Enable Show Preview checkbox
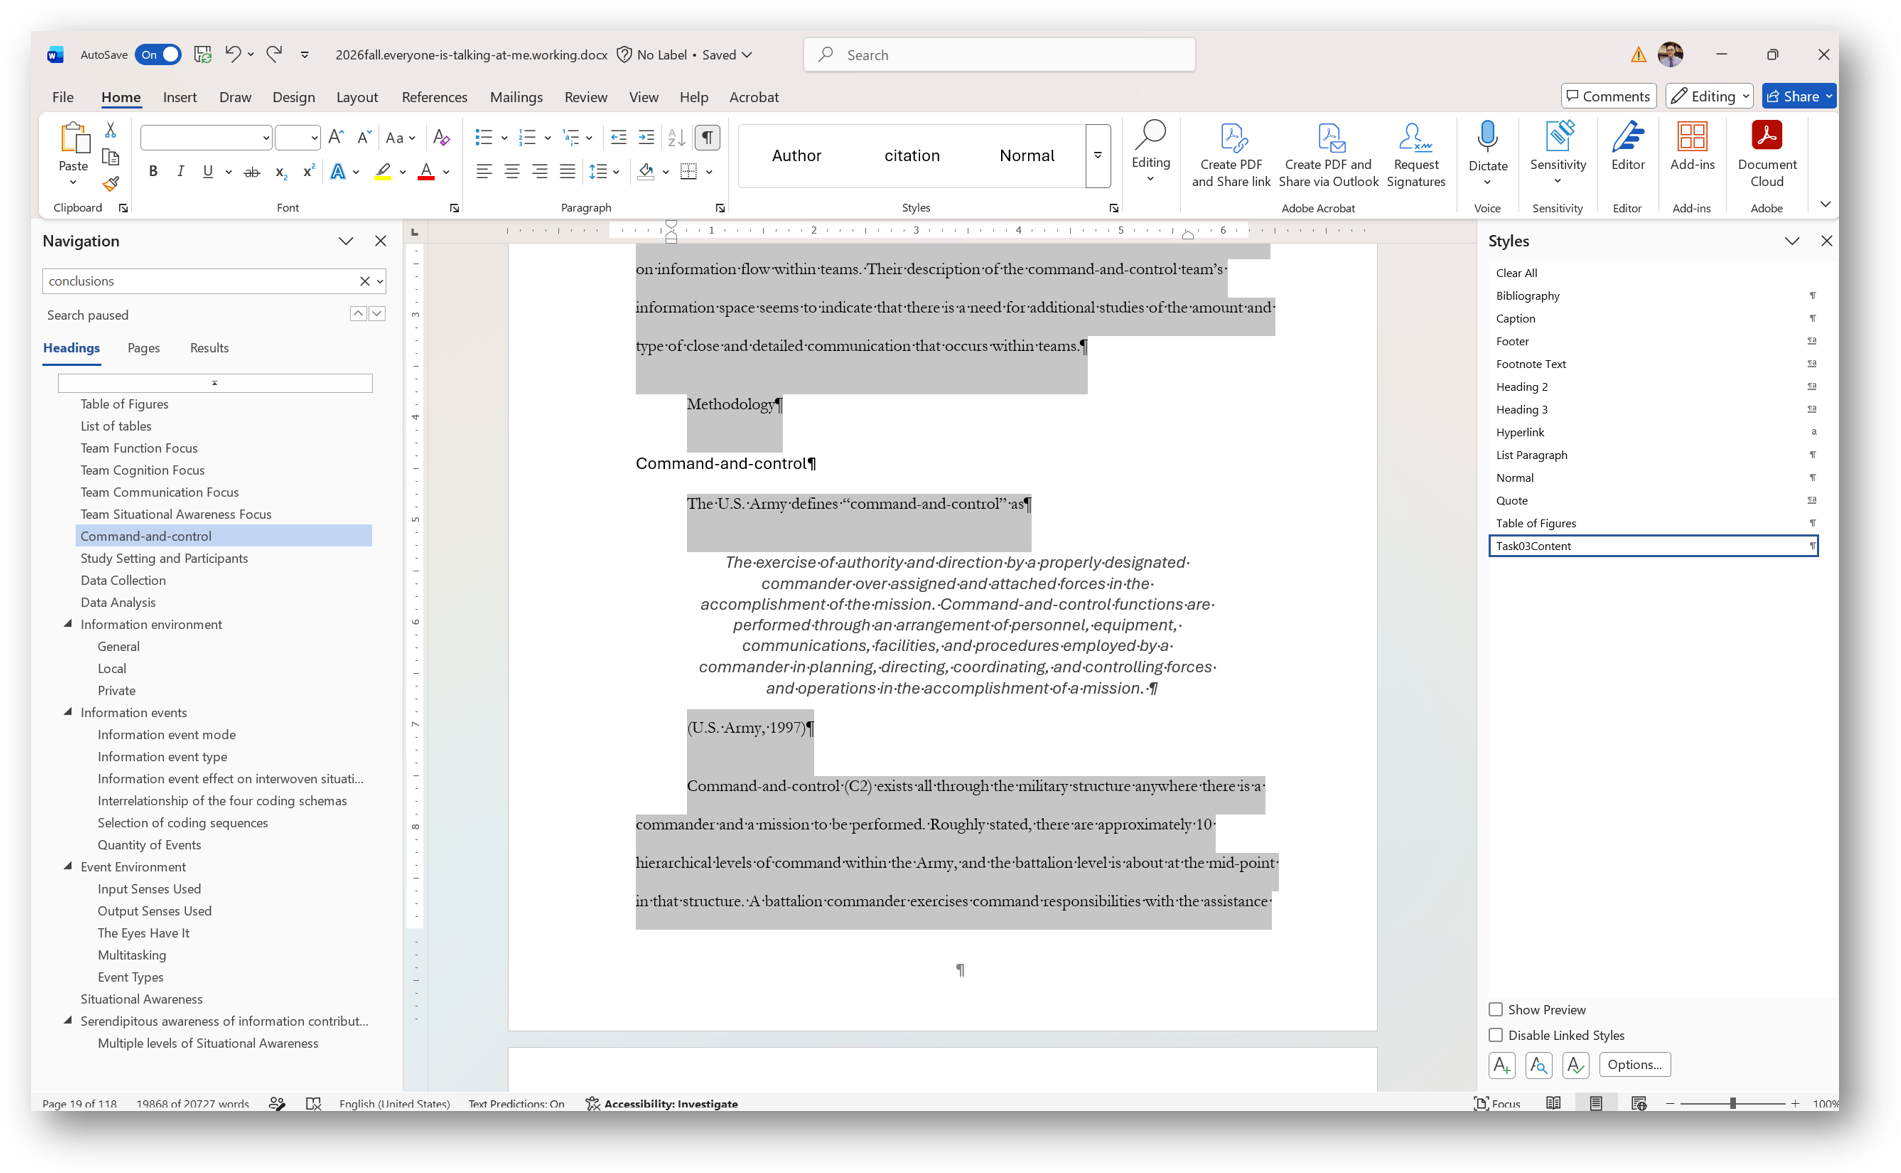The width and height of the screenshot is (1901, 1173). (1496, 1010)
